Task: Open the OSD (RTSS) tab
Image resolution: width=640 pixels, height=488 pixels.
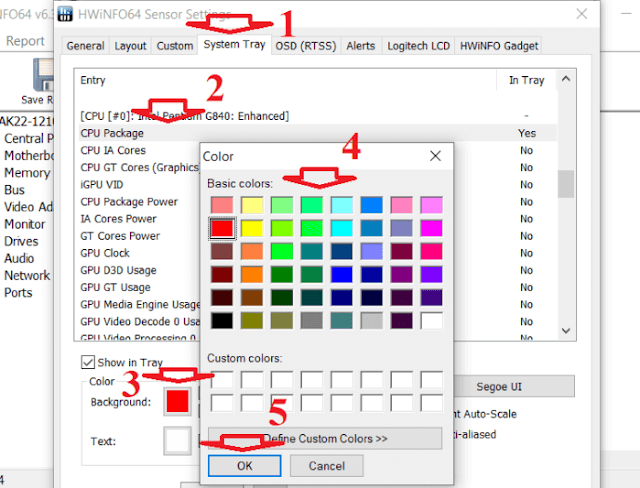Action: (306, 46)
